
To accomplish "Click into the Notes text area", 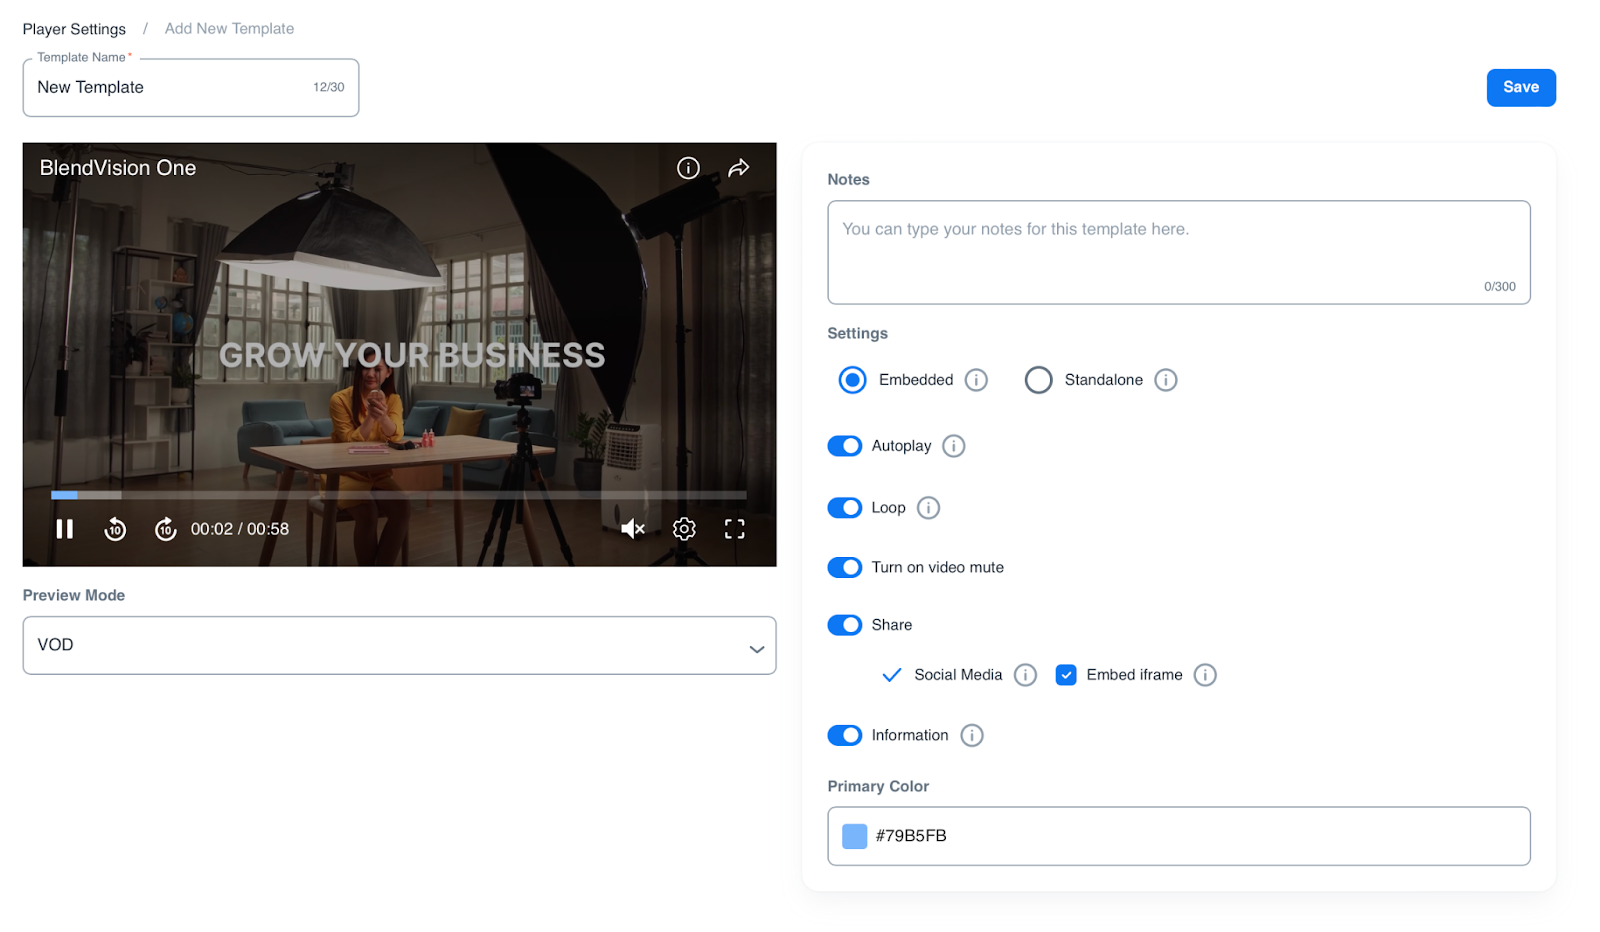I will pos(1178,252).
